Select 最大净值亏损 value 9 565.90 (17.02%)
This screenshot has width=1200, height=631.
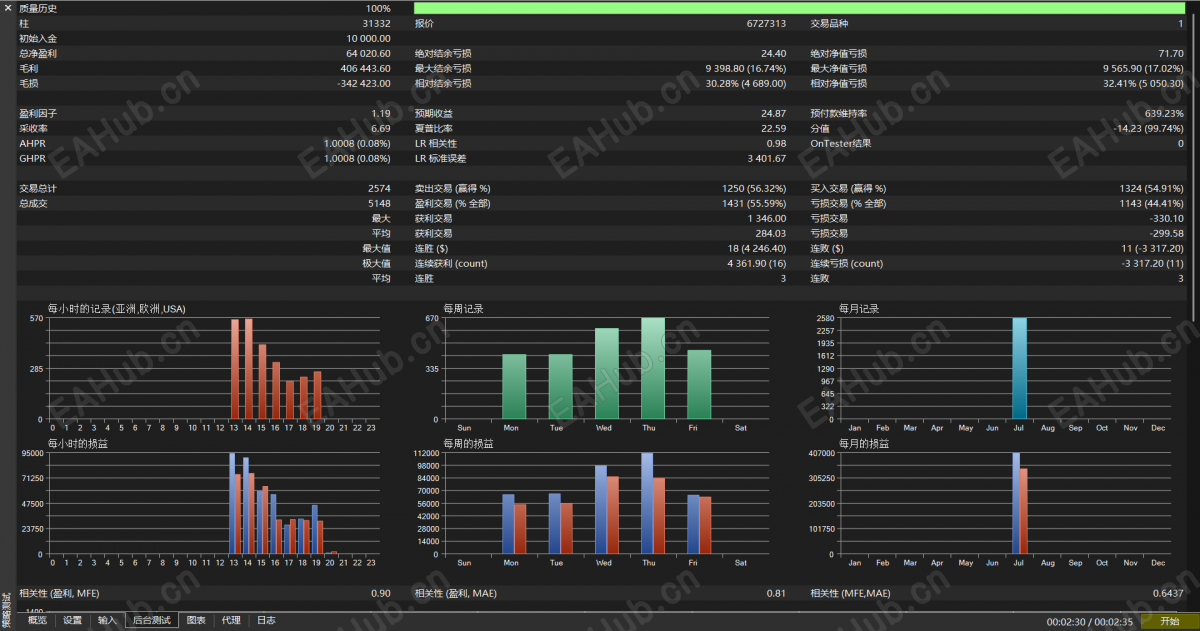pos(1143,68)
